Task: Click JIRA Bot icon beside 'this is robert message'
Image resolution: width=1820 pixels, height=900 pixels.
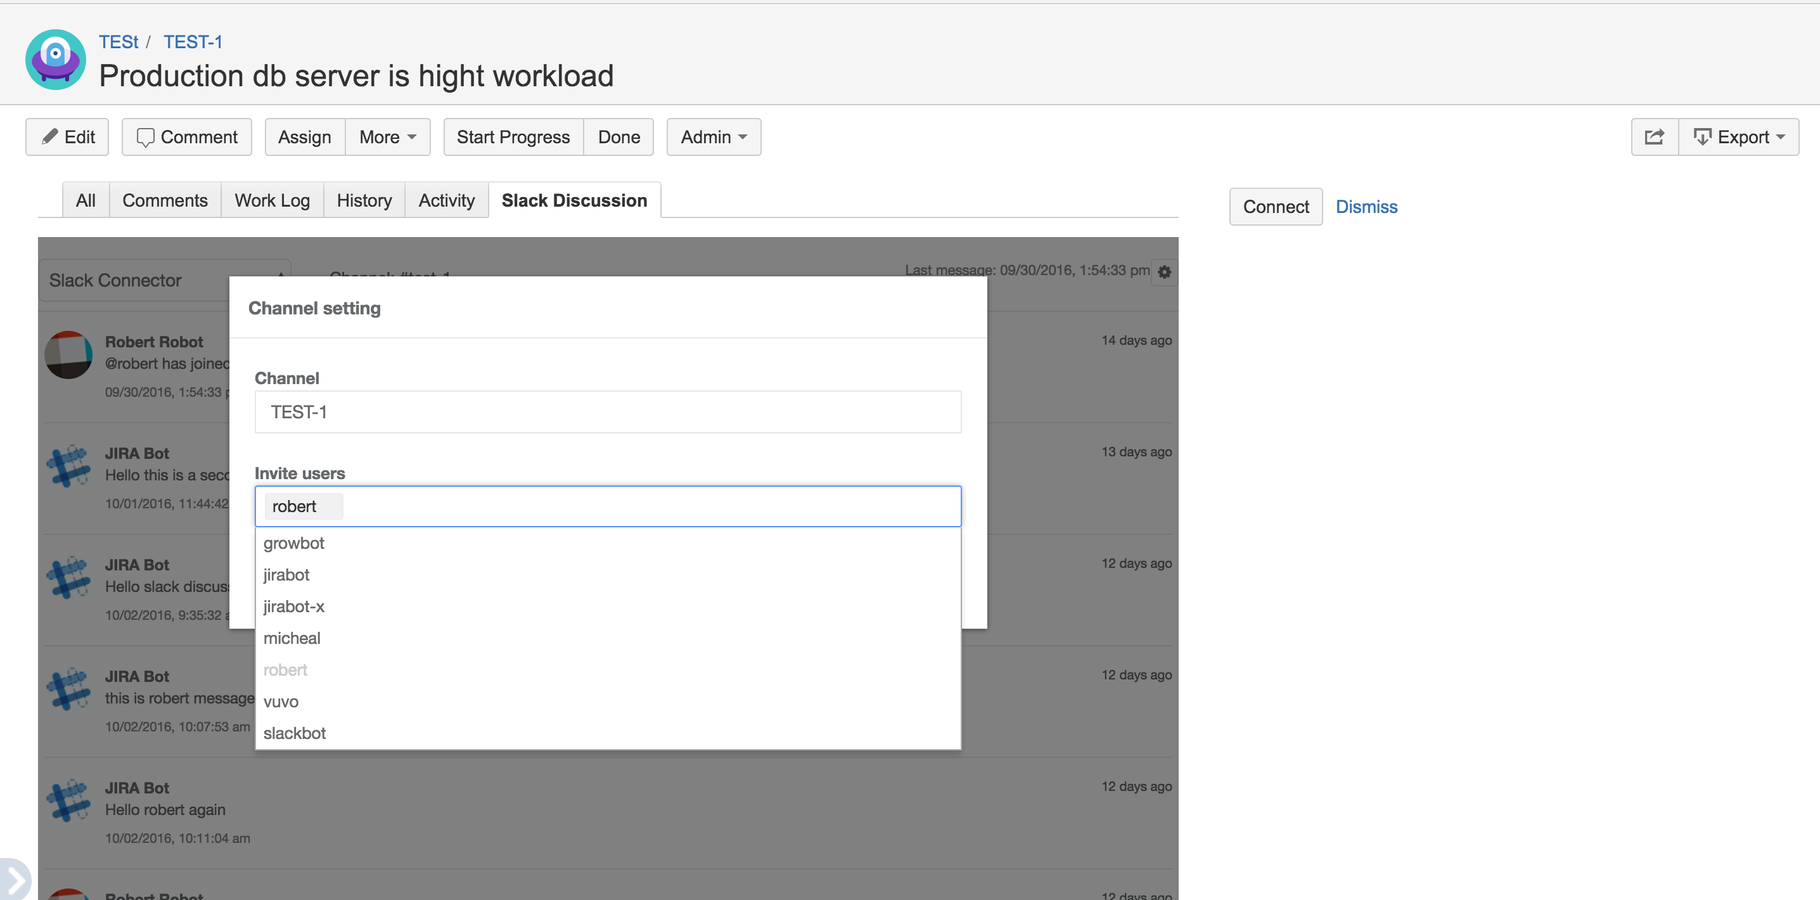Action: (x=69, y=690)
